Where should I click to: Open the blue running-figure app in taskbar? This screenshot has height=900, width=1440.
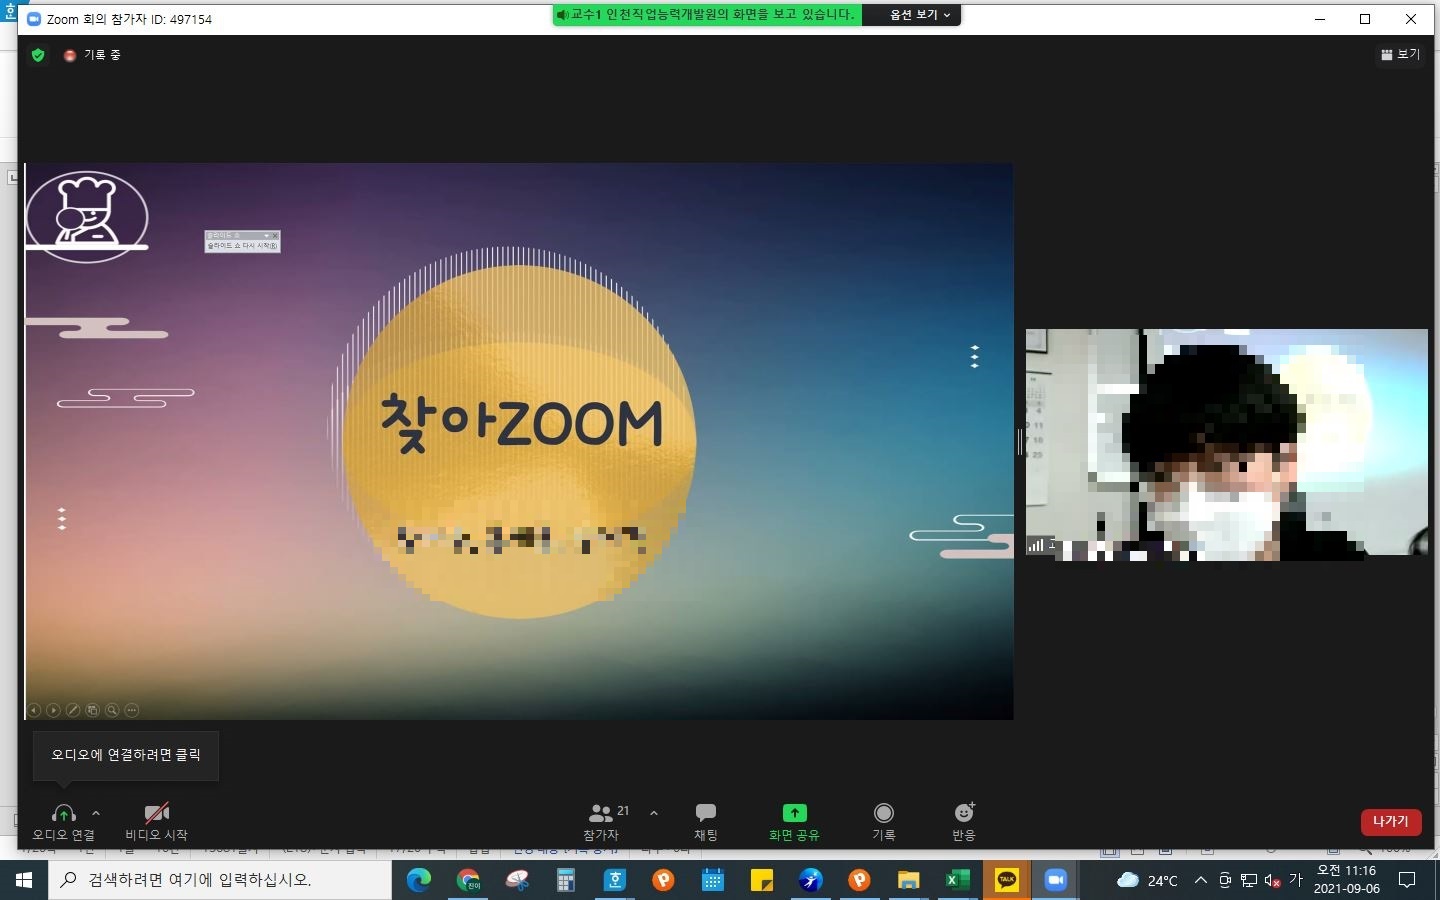click(810, 880)
